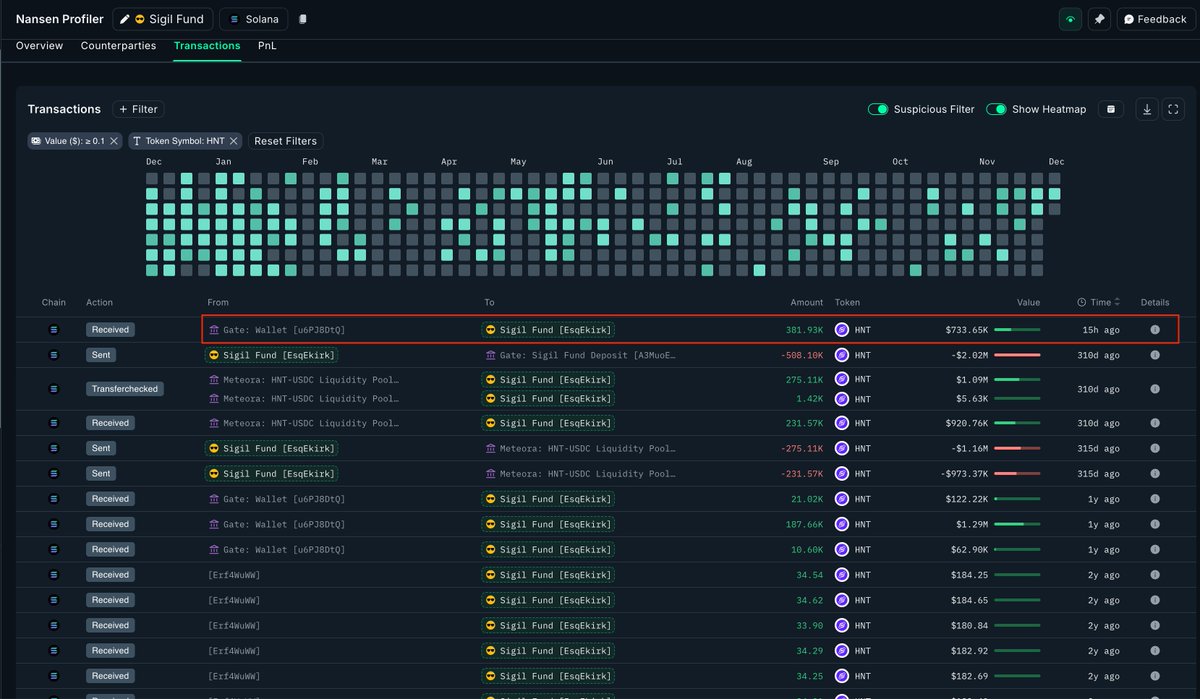The width and height of the screenshot is (1200, 699).
Task: Switch to the Overview tab
Action: (x=39, y=46)
